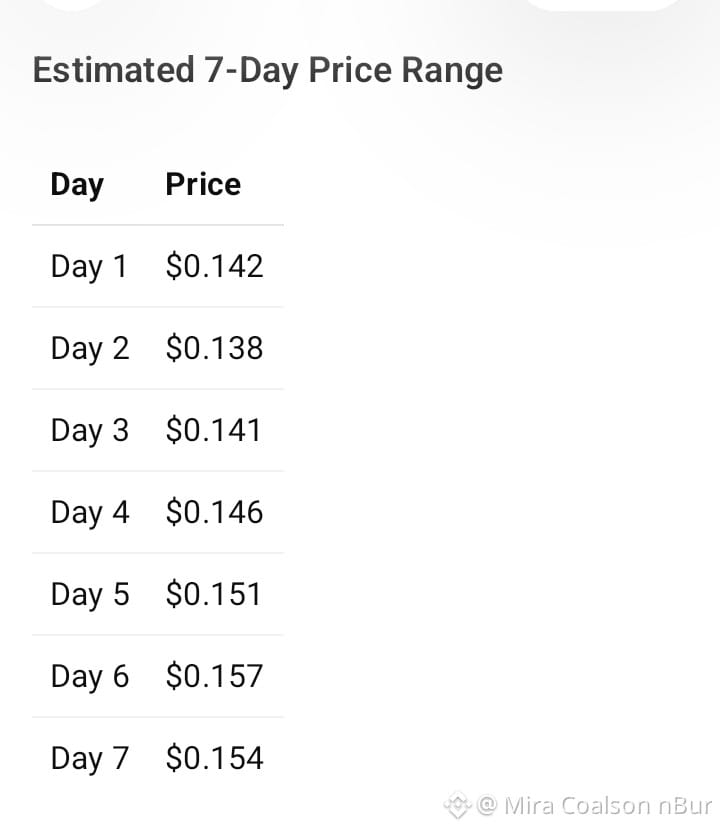Select the Day 4 row label
The height and width of the screenshot is (830, 720).
point(90,513)
